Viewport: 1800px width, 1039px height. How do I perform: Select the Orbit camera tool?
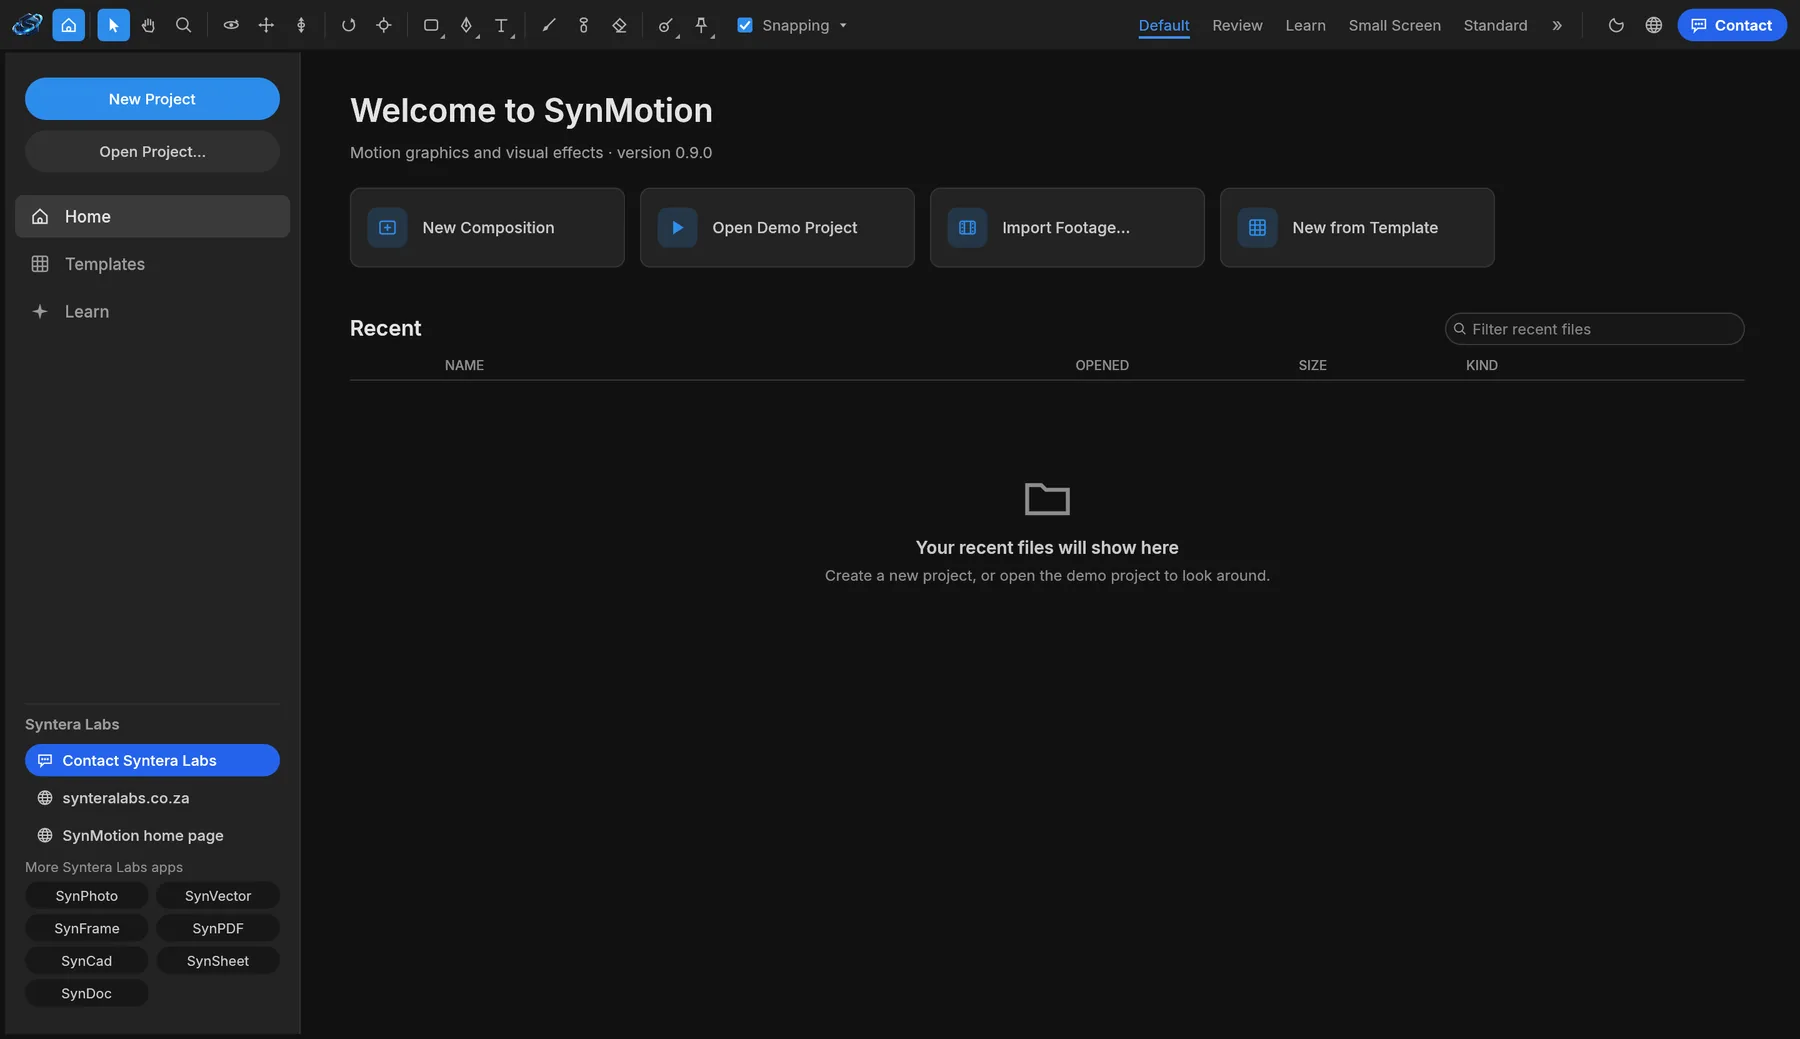coord(231,25)
